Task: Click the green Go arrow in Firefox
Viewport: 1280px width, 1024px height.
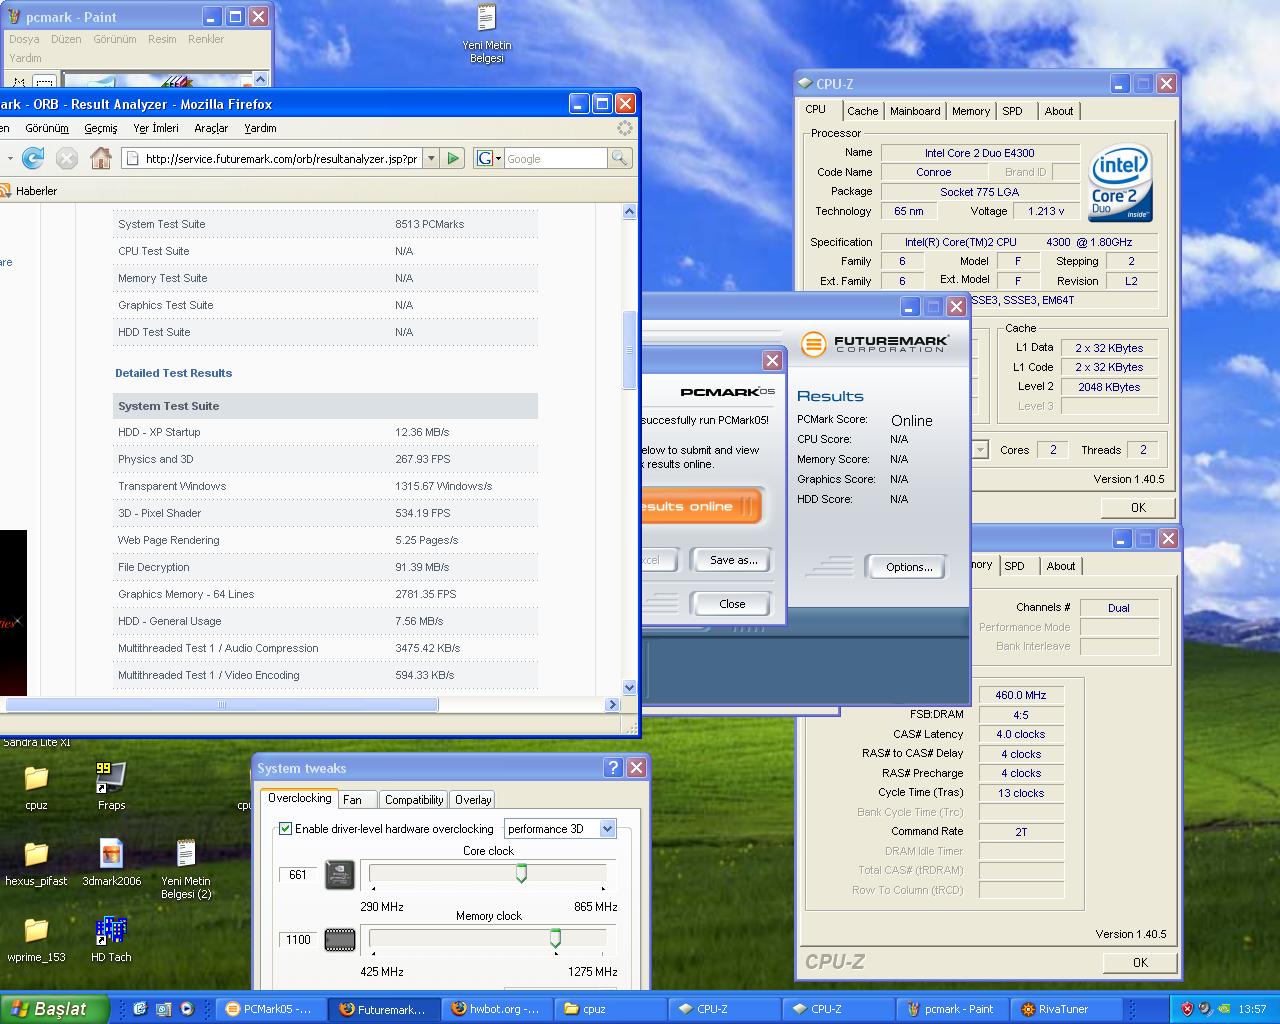Action: (x=453, y=158)
